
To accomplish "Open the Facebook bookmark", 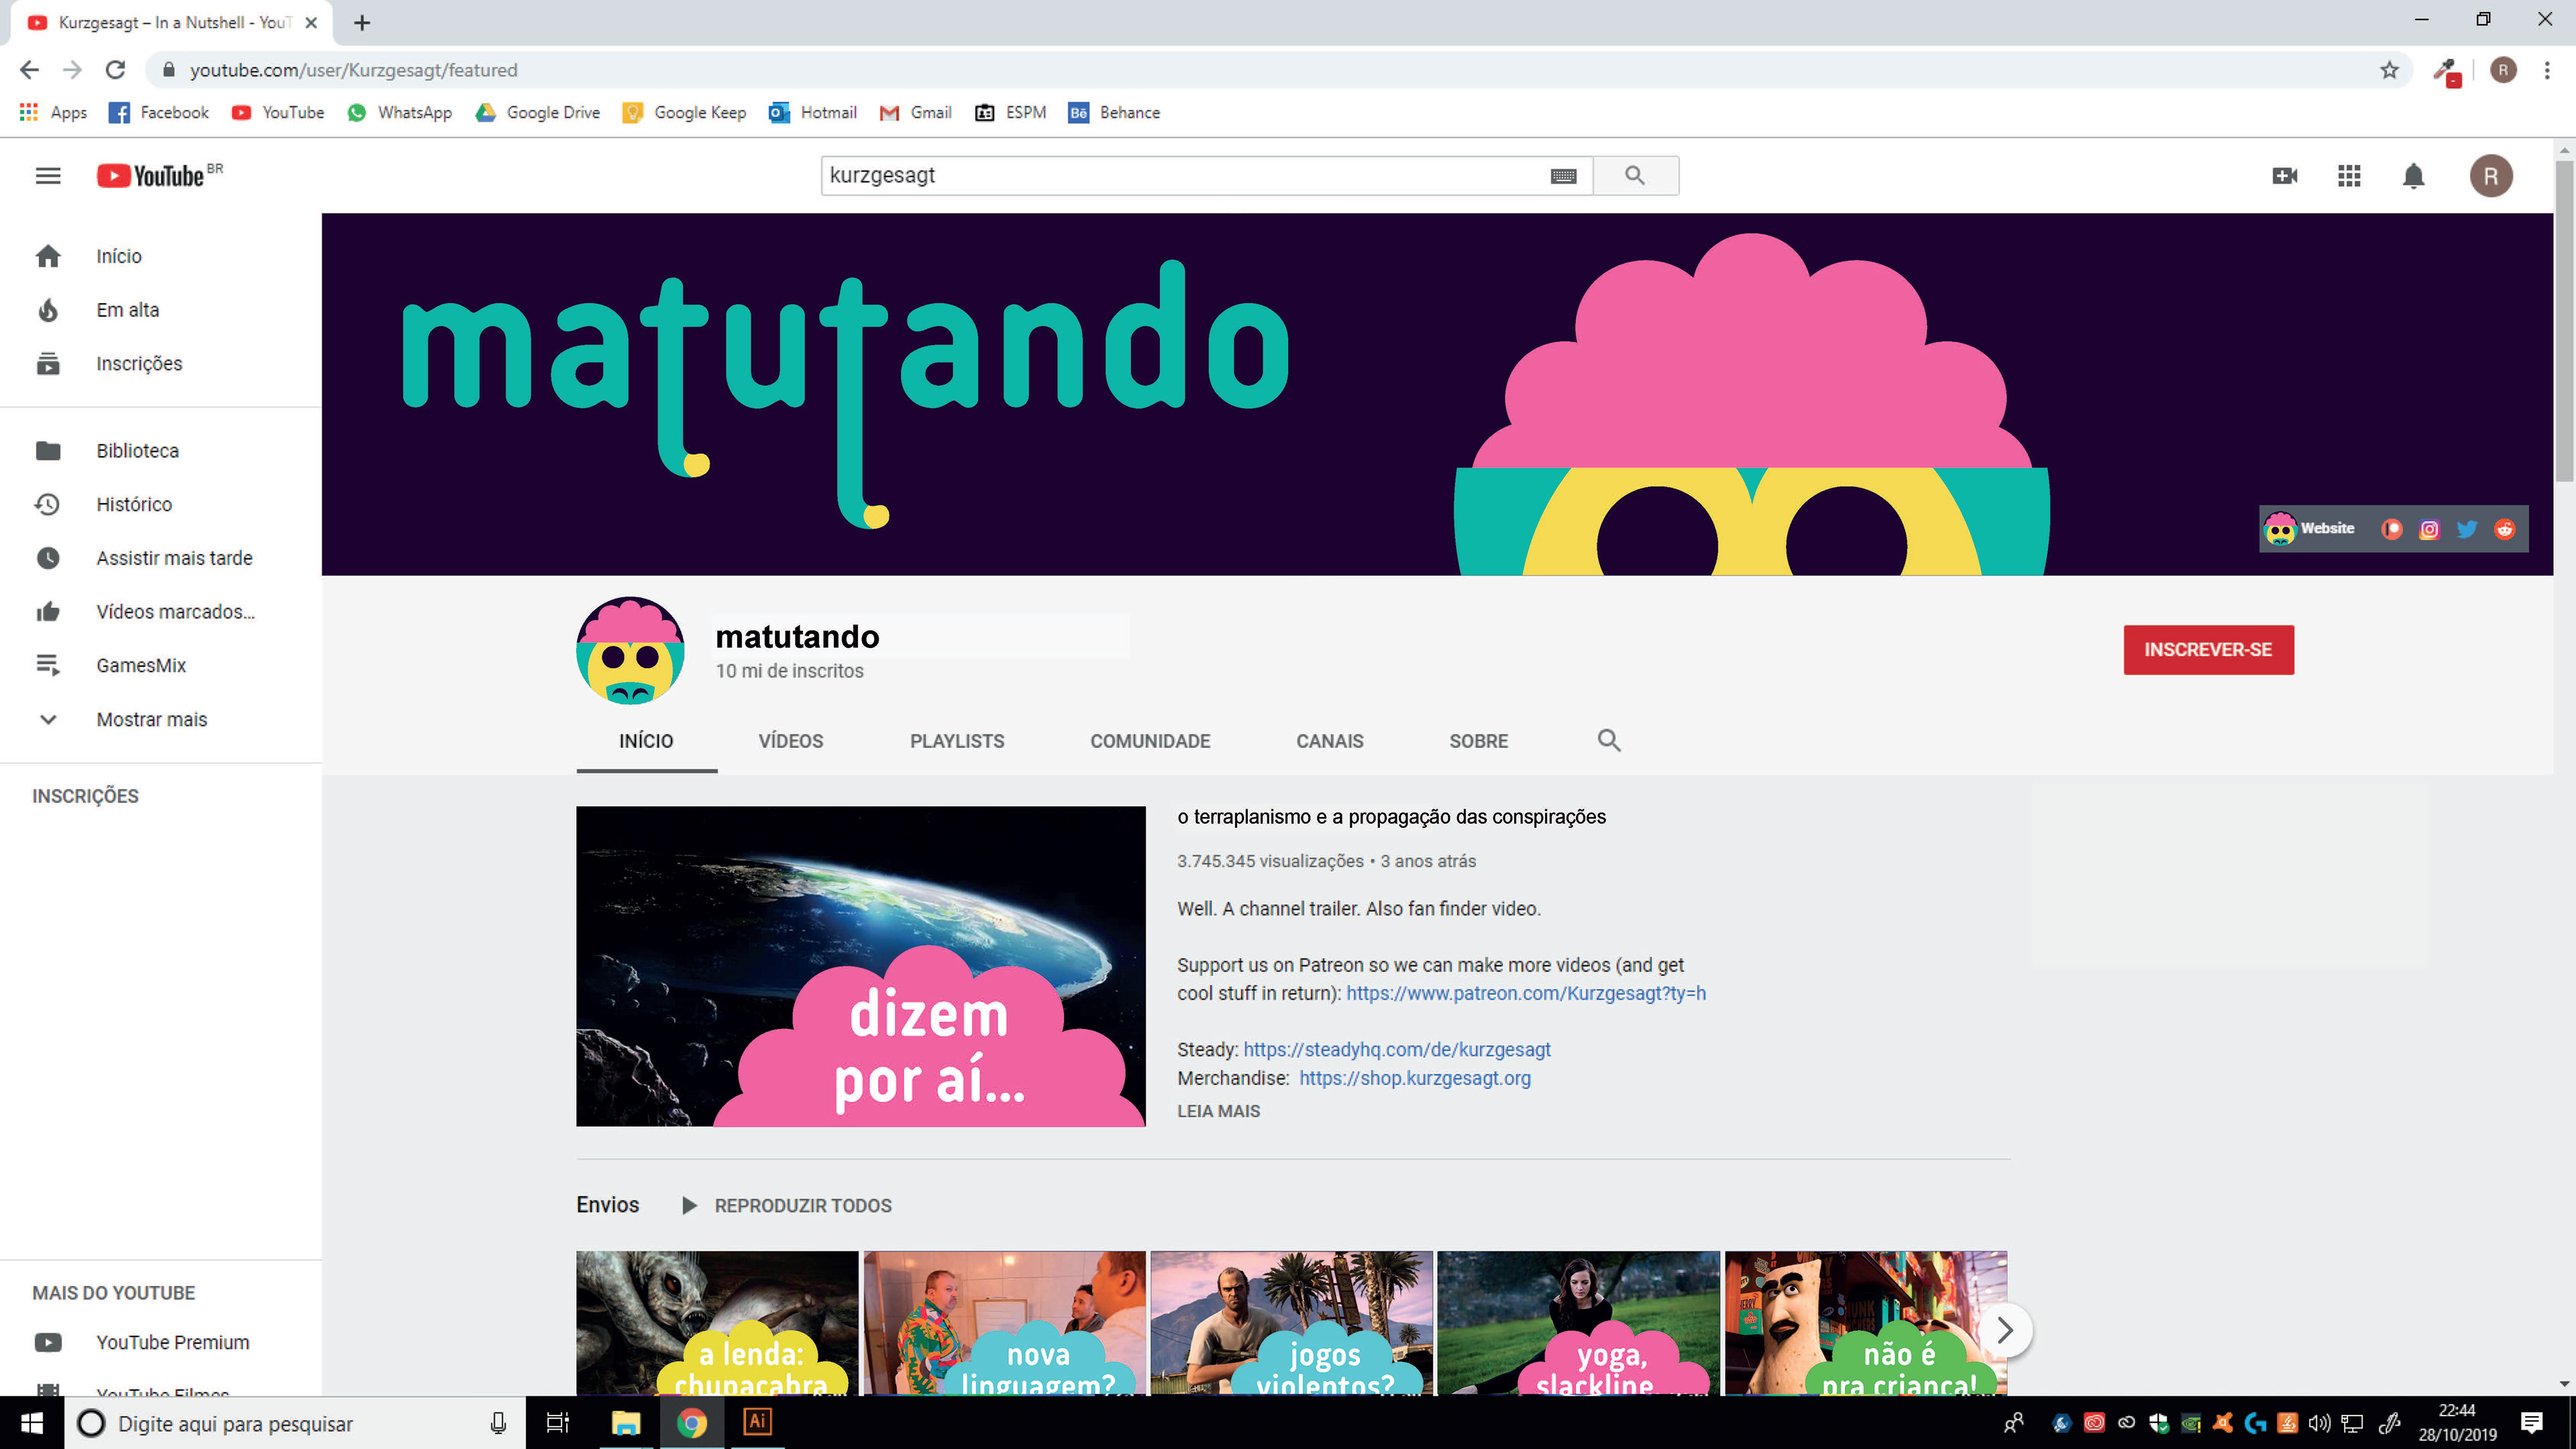I will (x=159, y=113).
